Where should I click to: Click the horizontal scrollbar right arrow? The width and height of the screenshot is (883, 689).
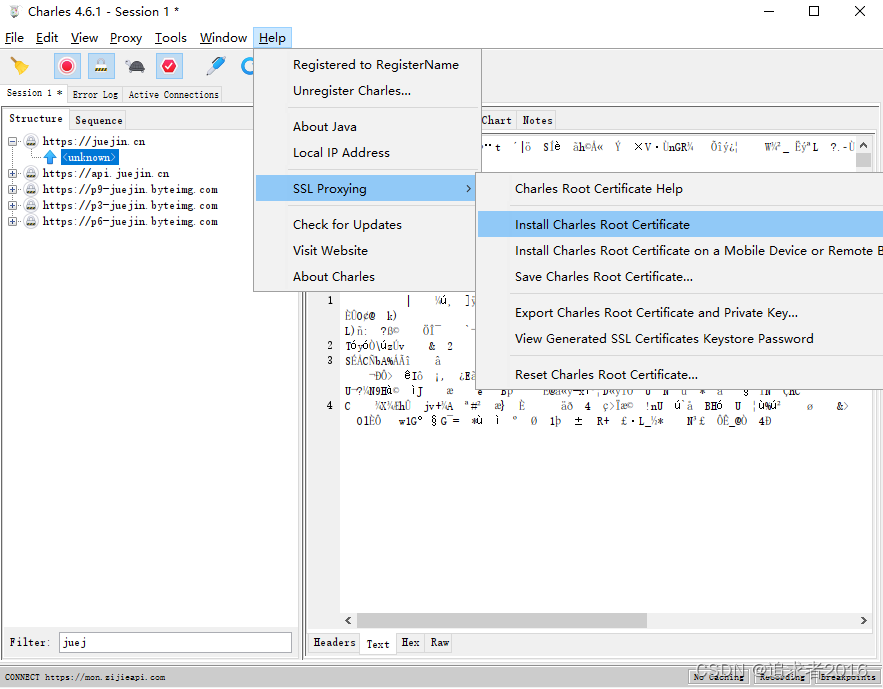point(863,620)
